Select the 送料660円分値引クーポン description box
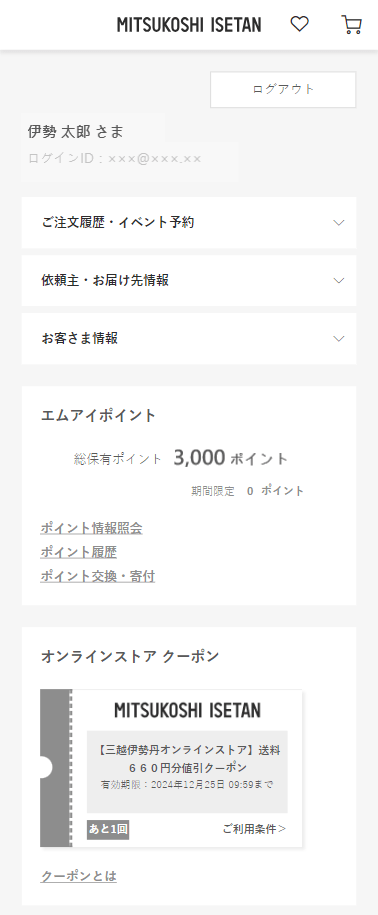378x915 pixels. tap(187, 771)
